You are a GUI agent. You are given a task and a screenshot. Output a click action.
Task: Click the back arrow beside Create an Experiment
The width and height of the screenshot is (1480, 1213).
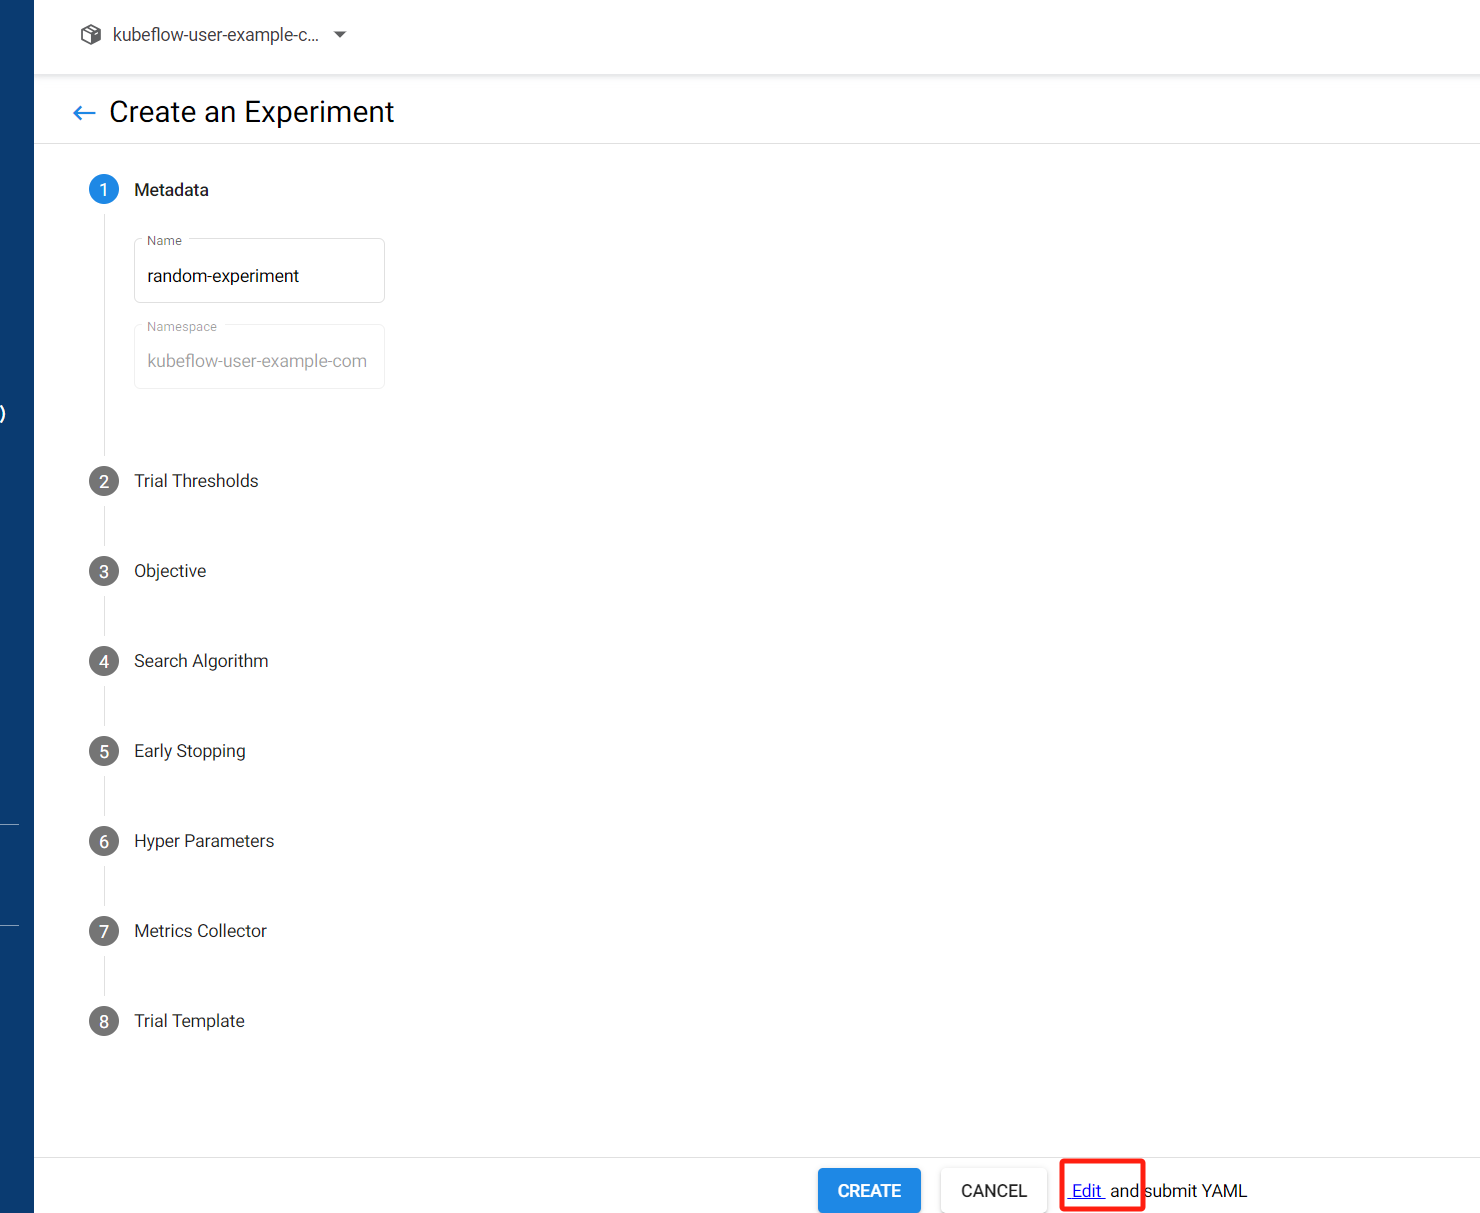[84, 113]
